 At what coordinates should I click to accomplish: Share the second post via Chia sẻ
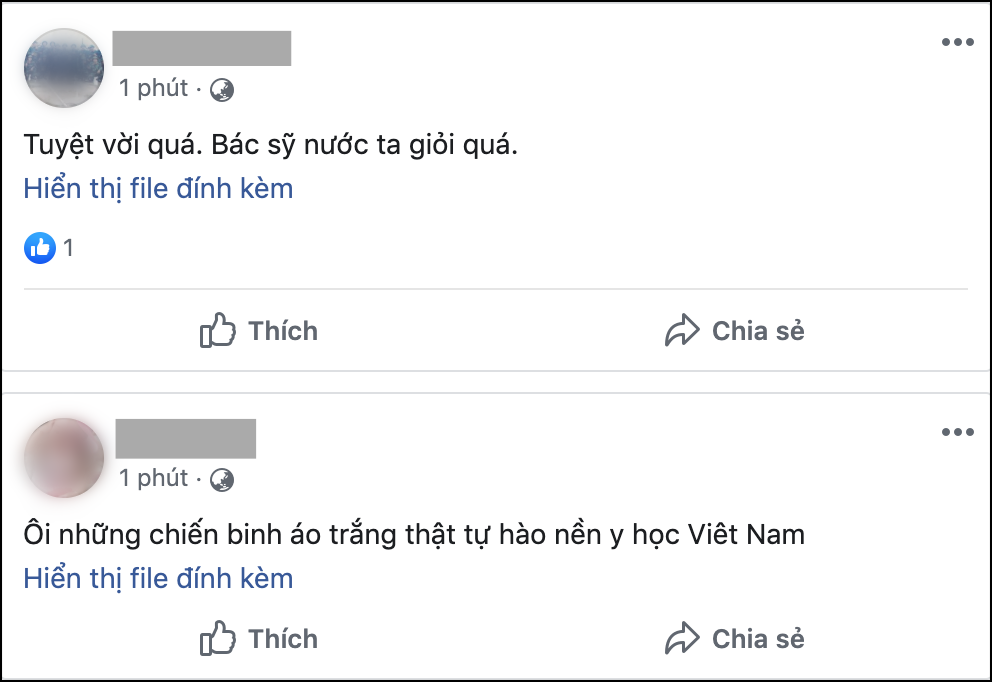click(x=735, y=638)
